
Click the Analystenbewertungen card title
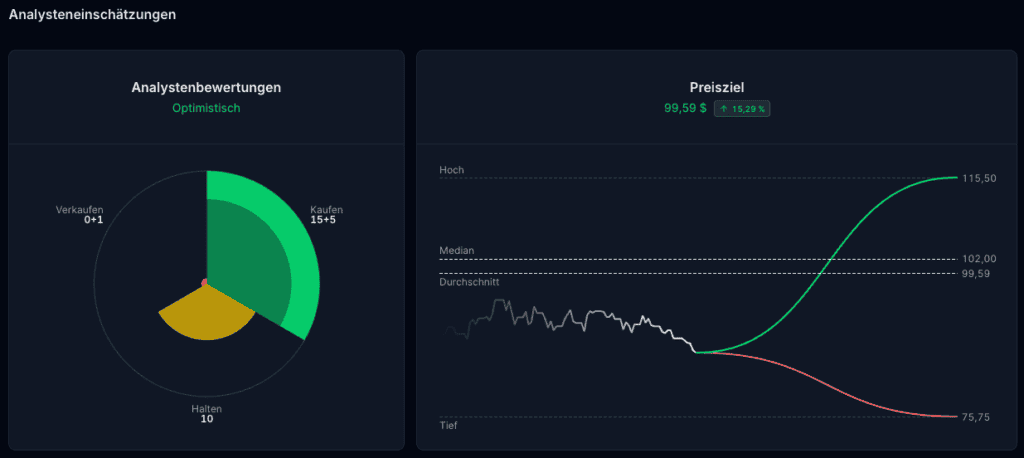coord(206,88)
